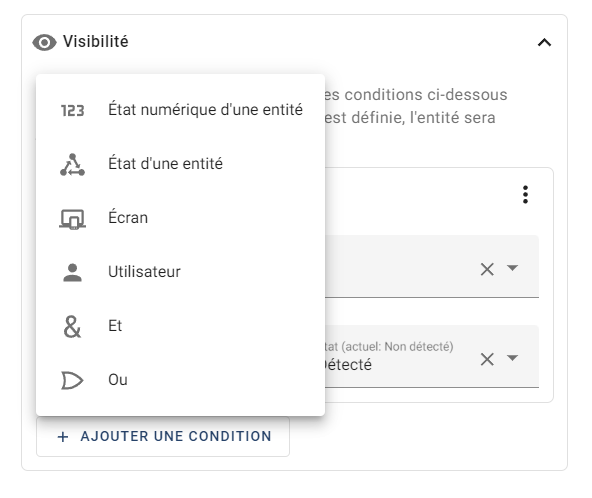The height and width of the screenshot is (498, 592).
Task: Open the state selector dropdown arrow
Action: (512, 358)
